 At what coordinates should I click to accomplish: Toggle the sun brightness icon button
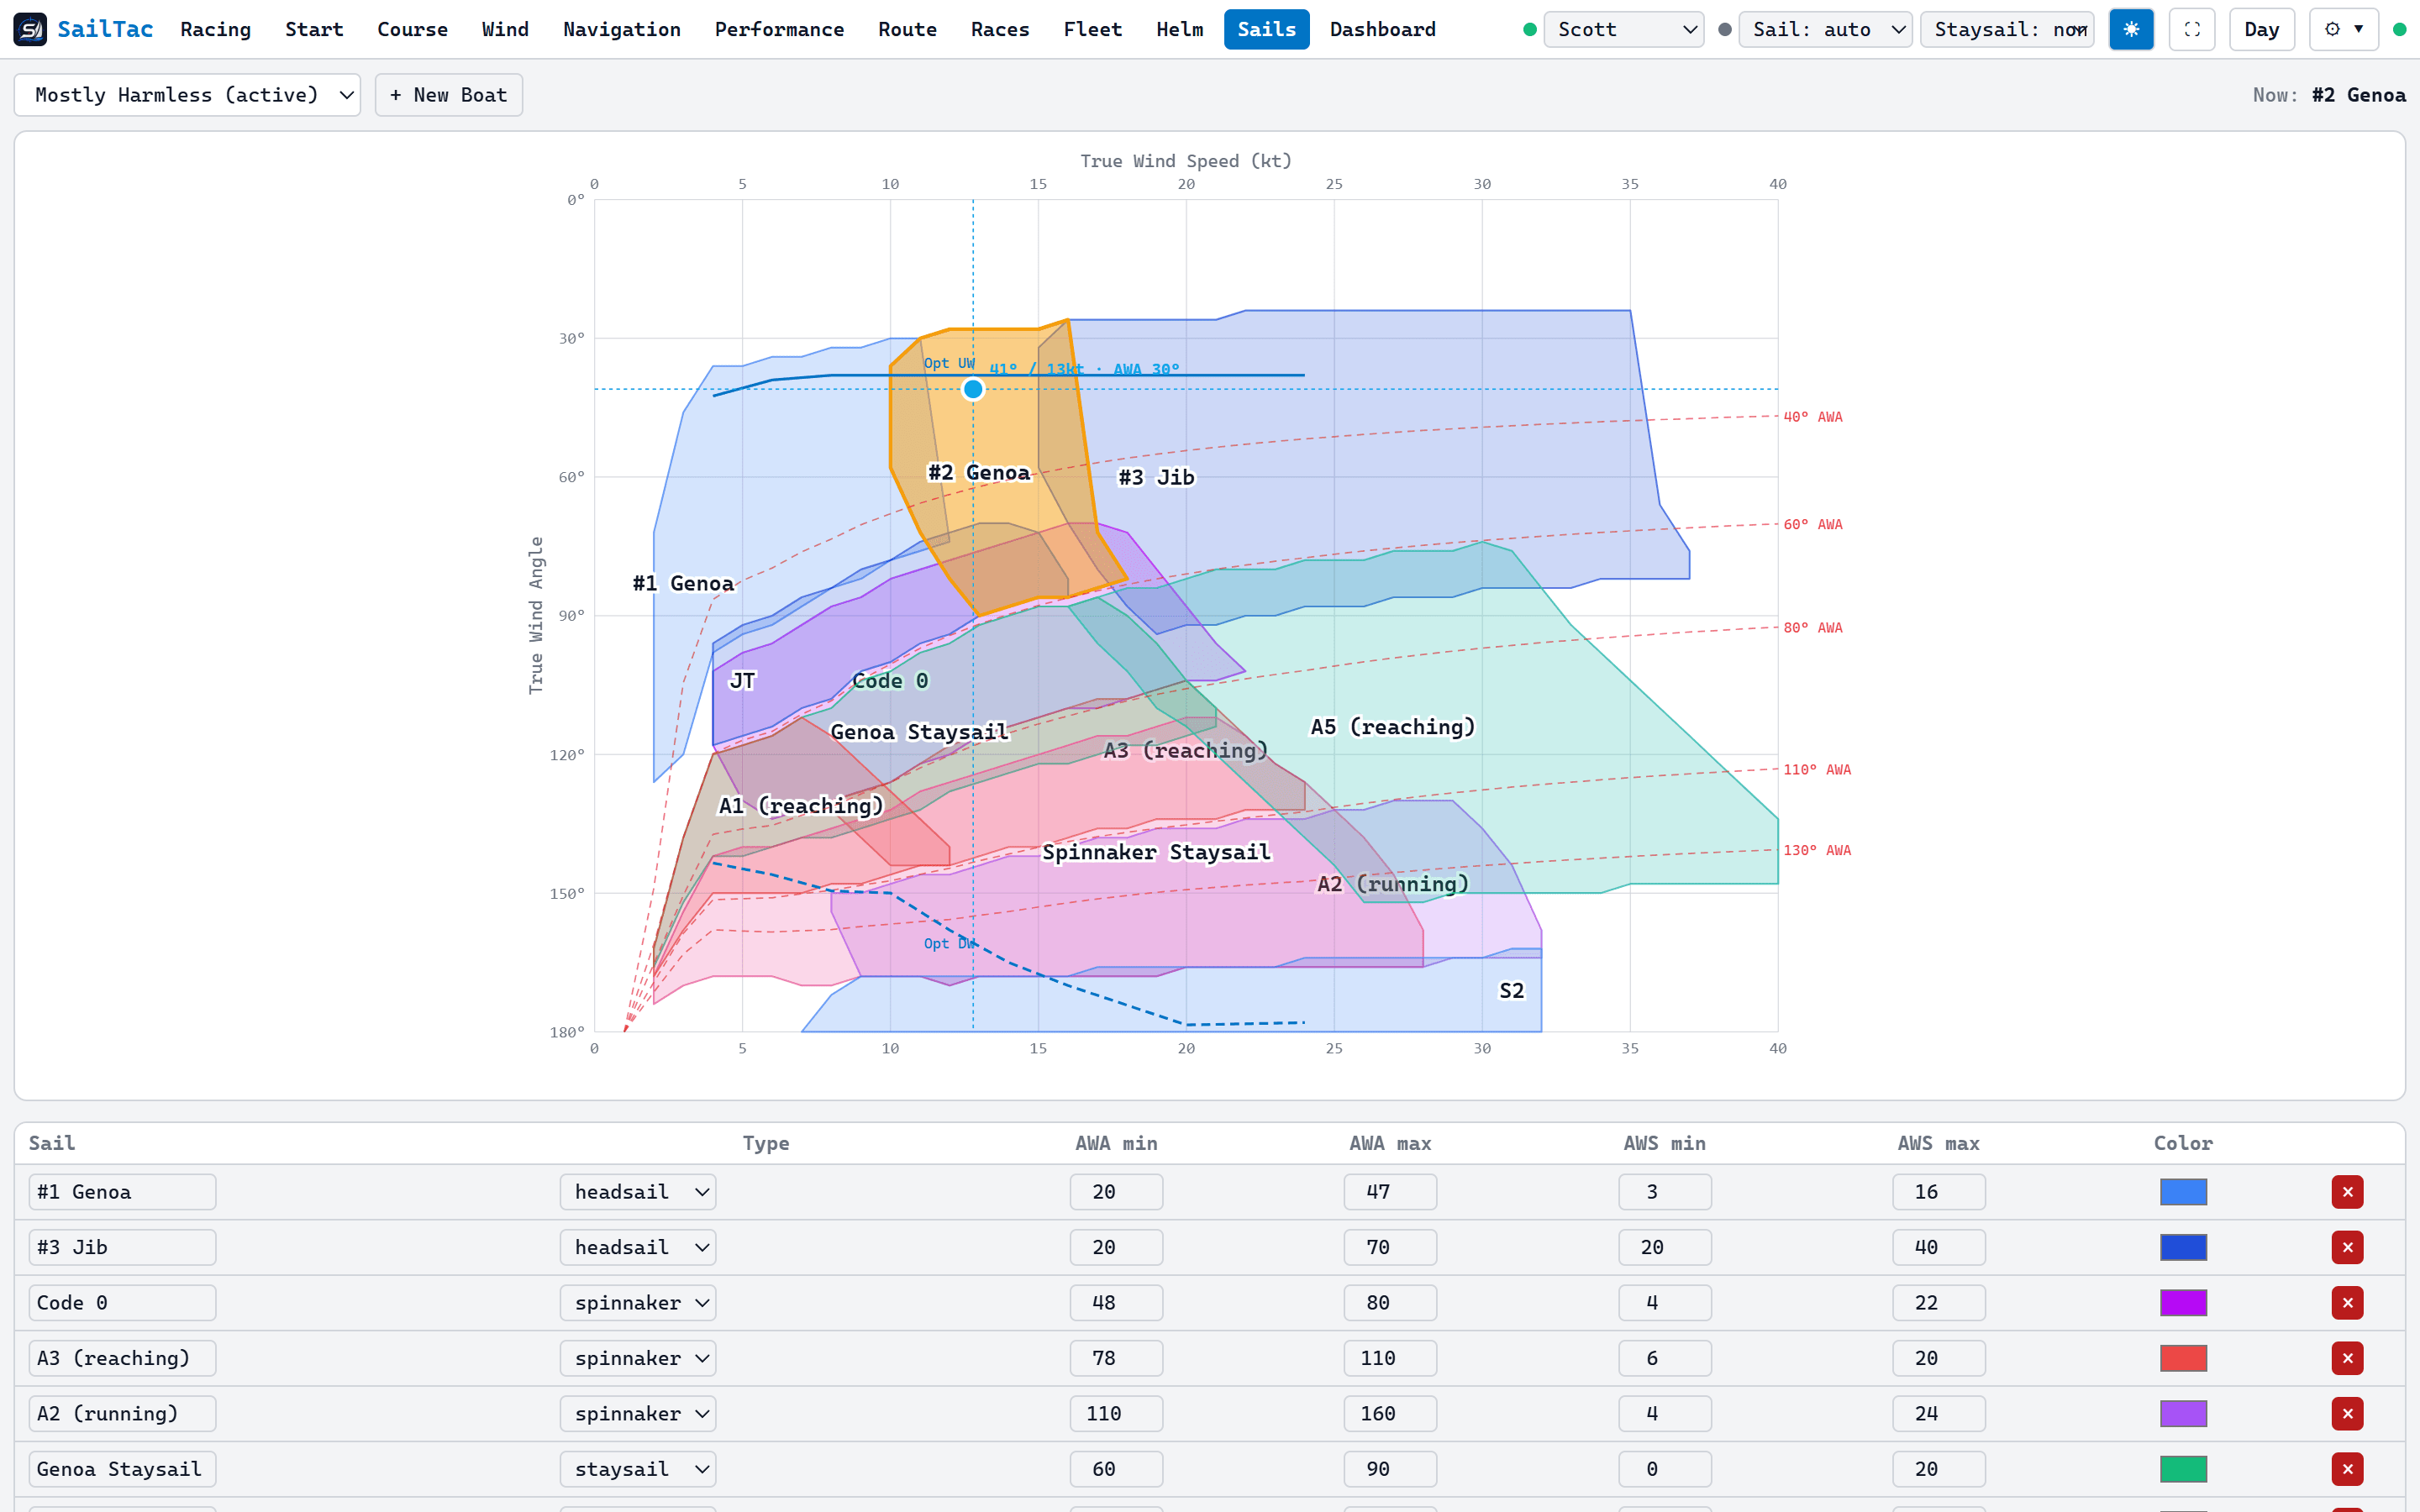tap(2131, 29)
